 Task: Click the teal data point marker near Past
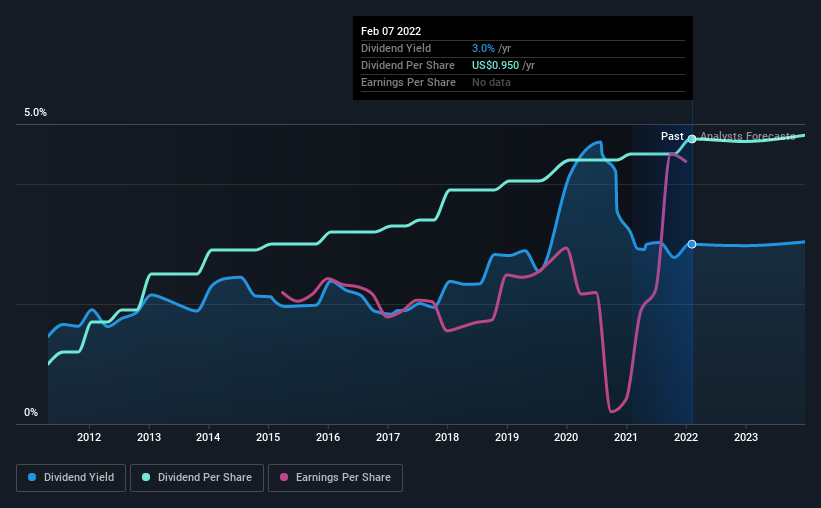click(692, 139)
